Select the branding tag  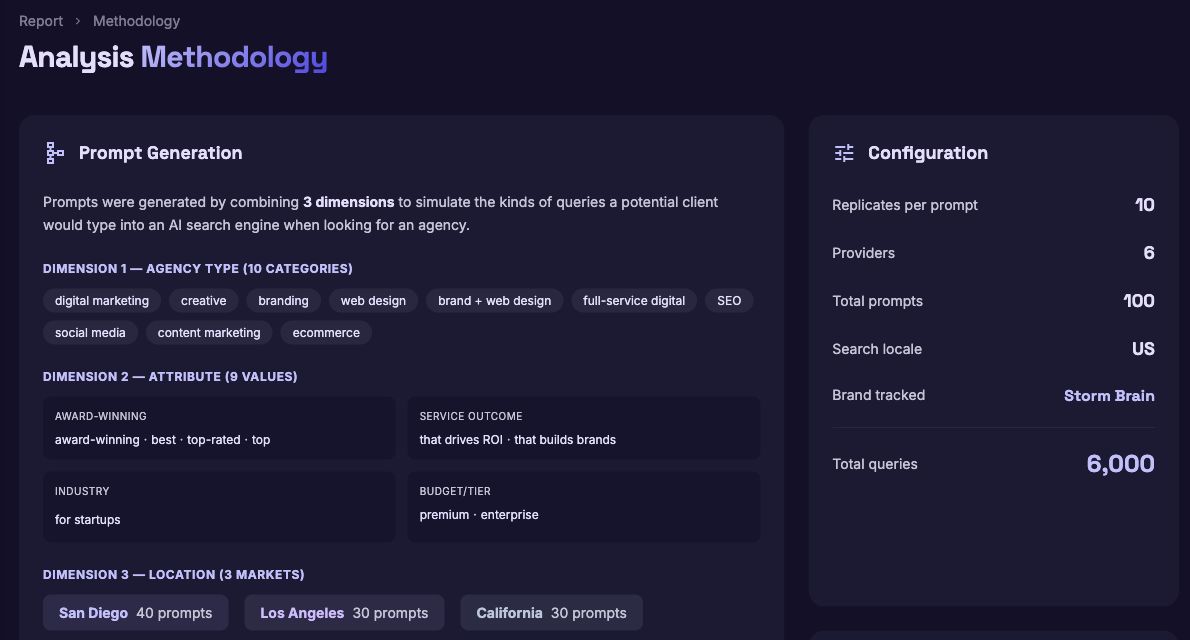click(x=283, y=301)
